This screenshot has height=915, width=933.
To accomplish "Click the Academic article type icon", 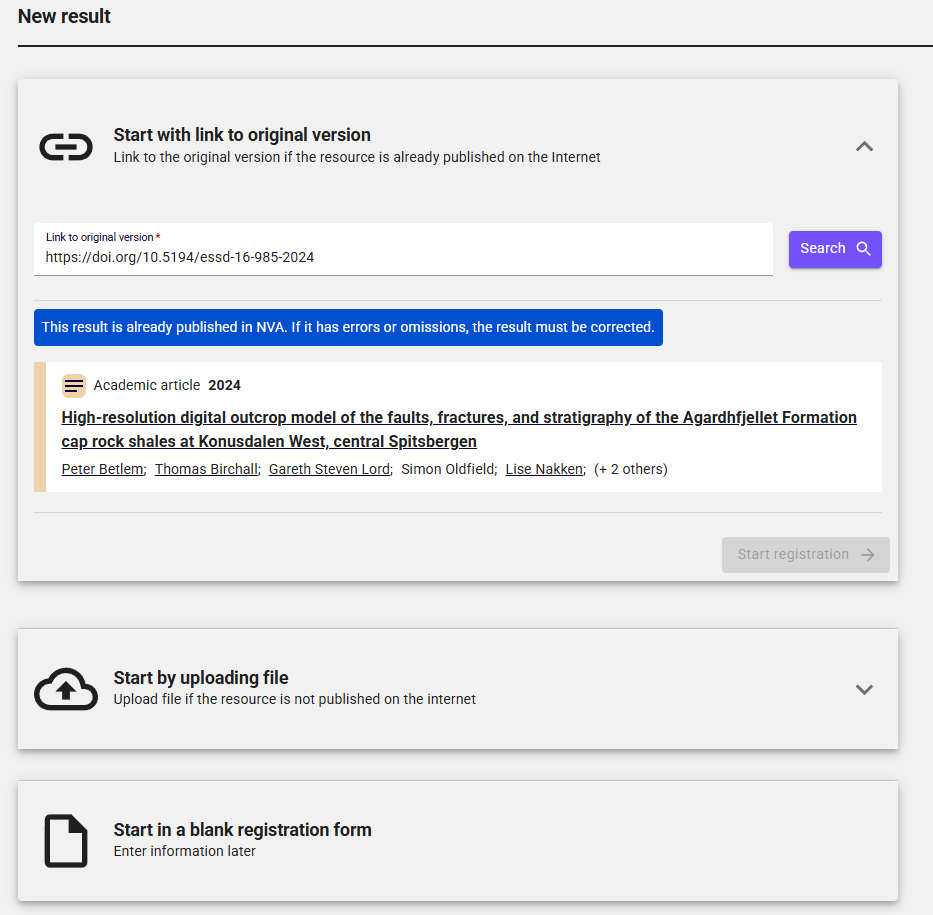I will (74, 385).
